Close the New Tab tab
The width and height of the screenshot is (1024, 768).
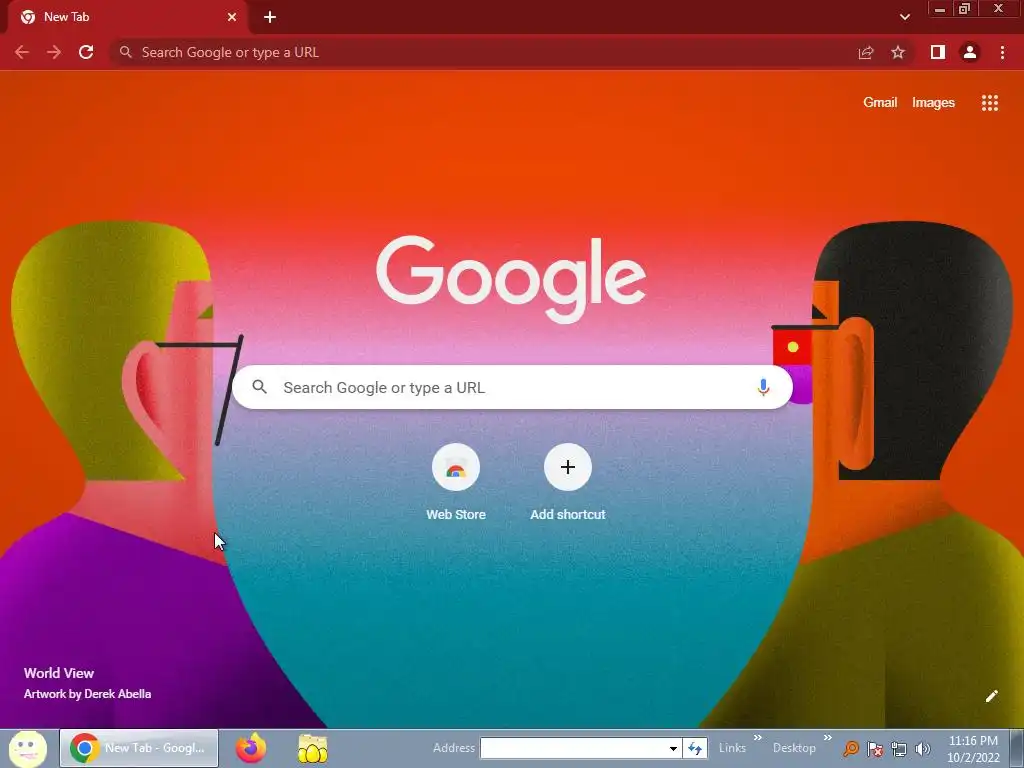tap(232, 17)
